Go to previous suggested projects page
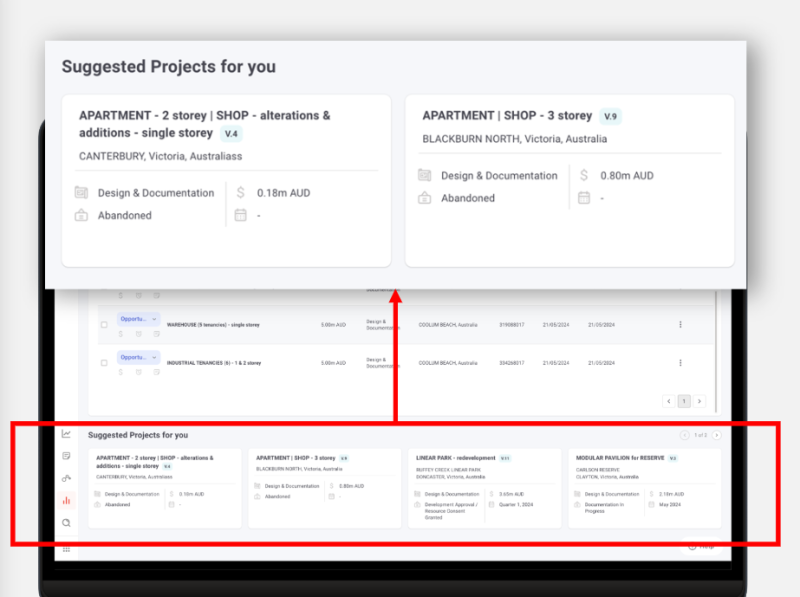This screenshot has width=800, height=597. point(685,435)
